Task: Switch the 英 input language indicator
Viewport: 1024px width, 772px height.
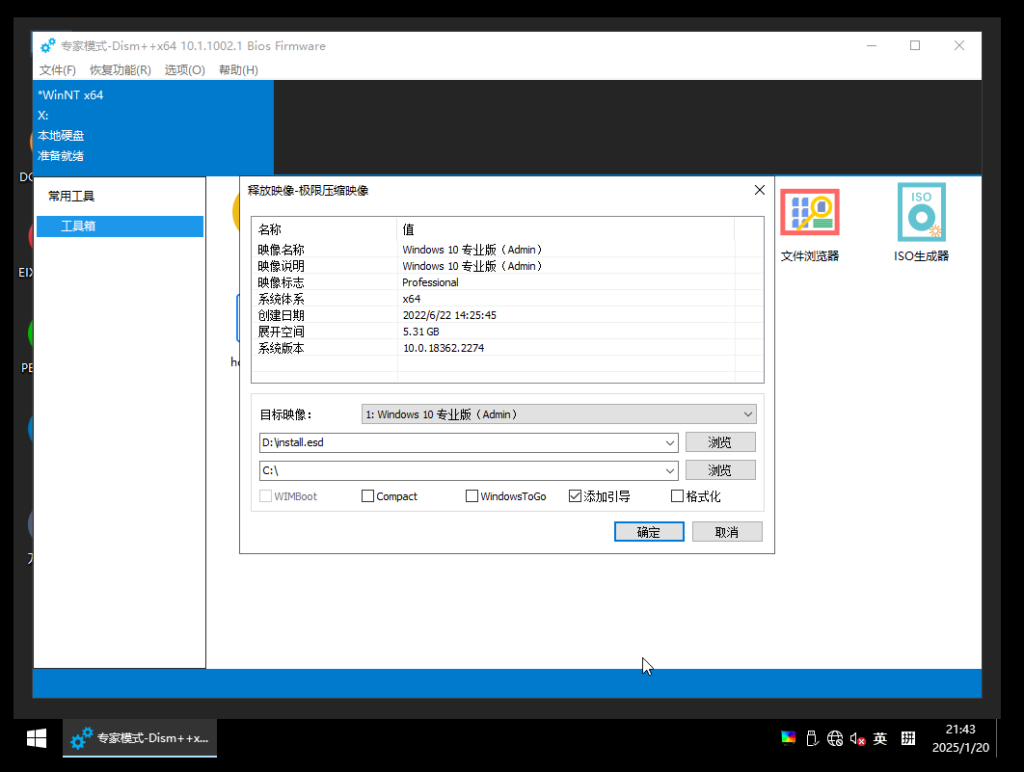Action: pyautogui.click(x=880, y=739)
